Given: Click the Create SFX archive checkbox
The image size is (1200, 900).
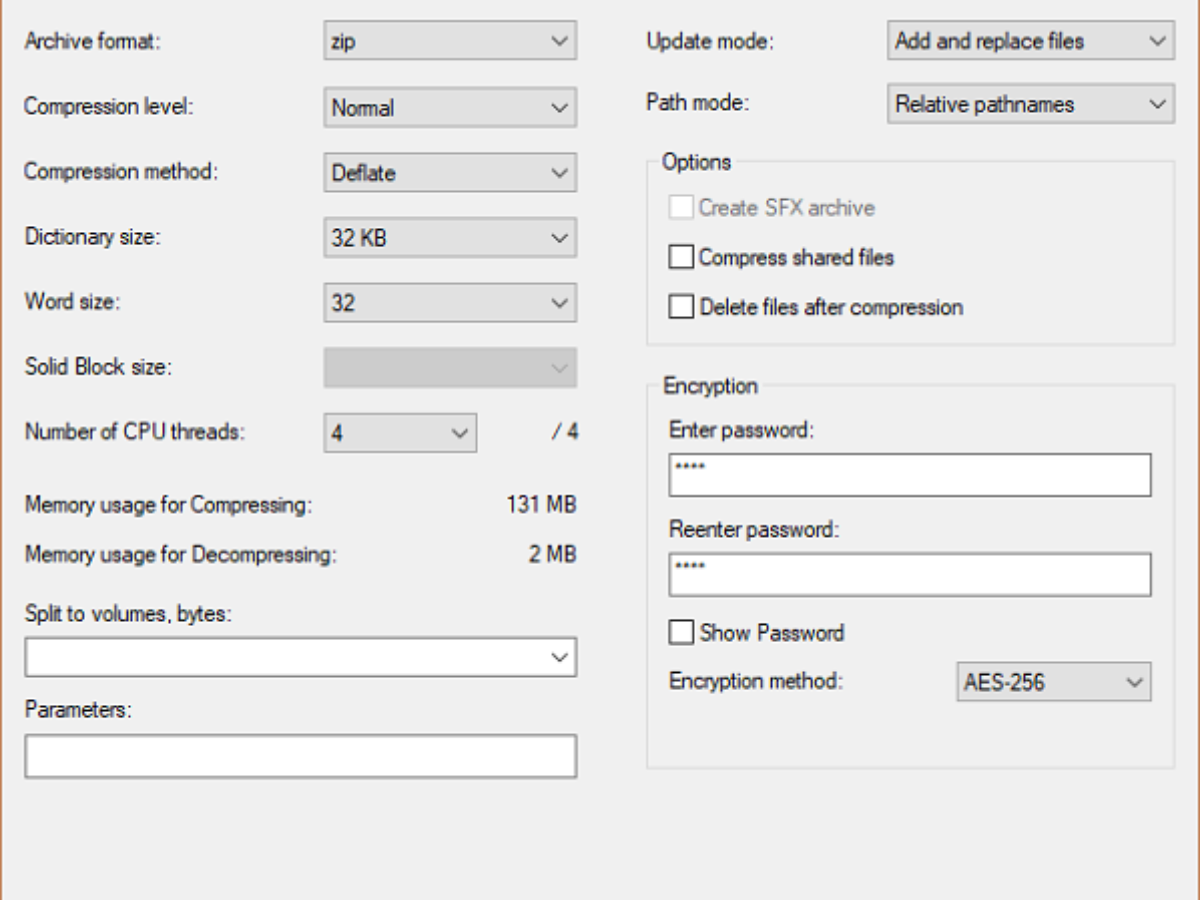Looking at the screenshot, I should (681, 208).
